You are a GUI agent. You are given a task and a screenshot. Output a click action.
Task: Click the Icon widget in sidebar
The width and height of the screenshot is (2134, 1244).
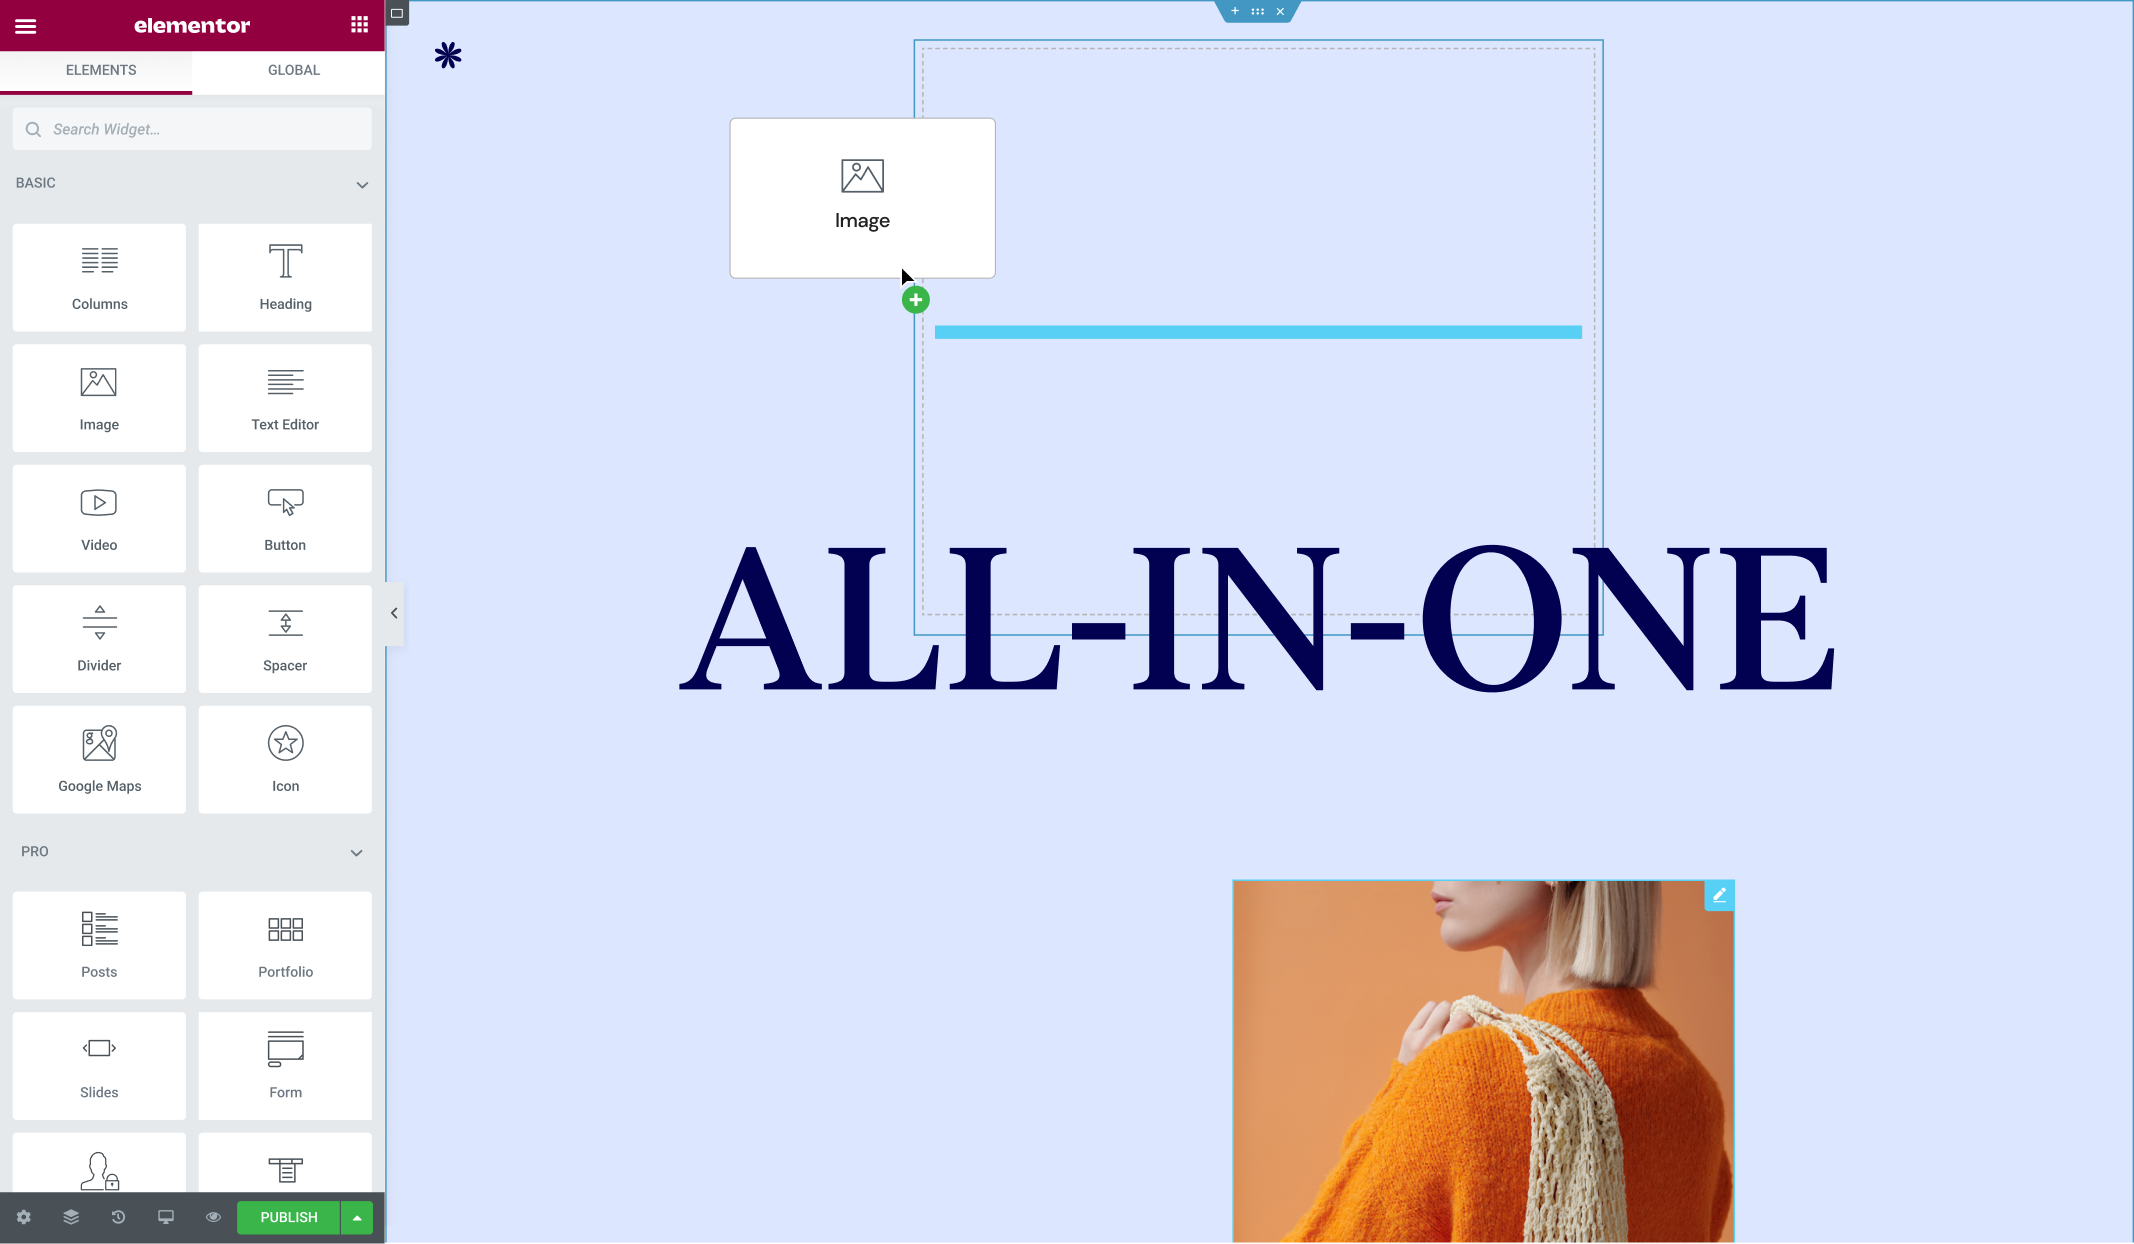pos(284,755)
